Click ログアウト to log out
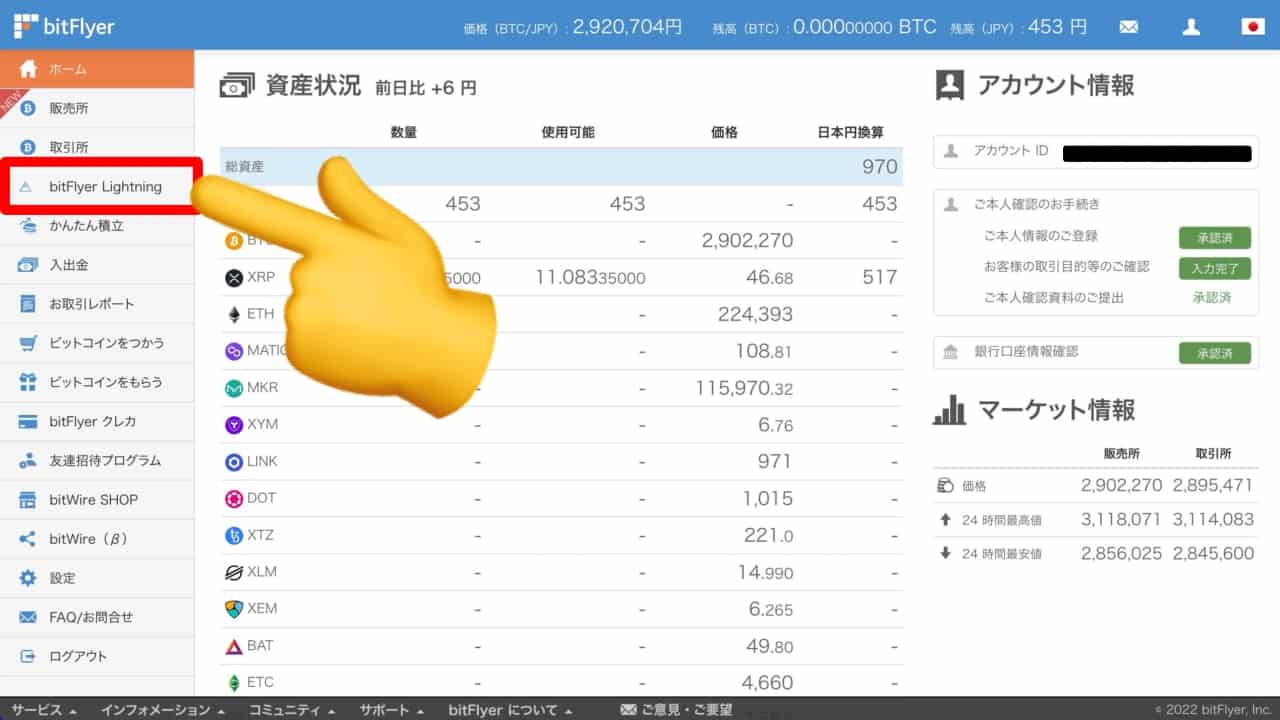The image size is (1280, 720). [78, 656]
